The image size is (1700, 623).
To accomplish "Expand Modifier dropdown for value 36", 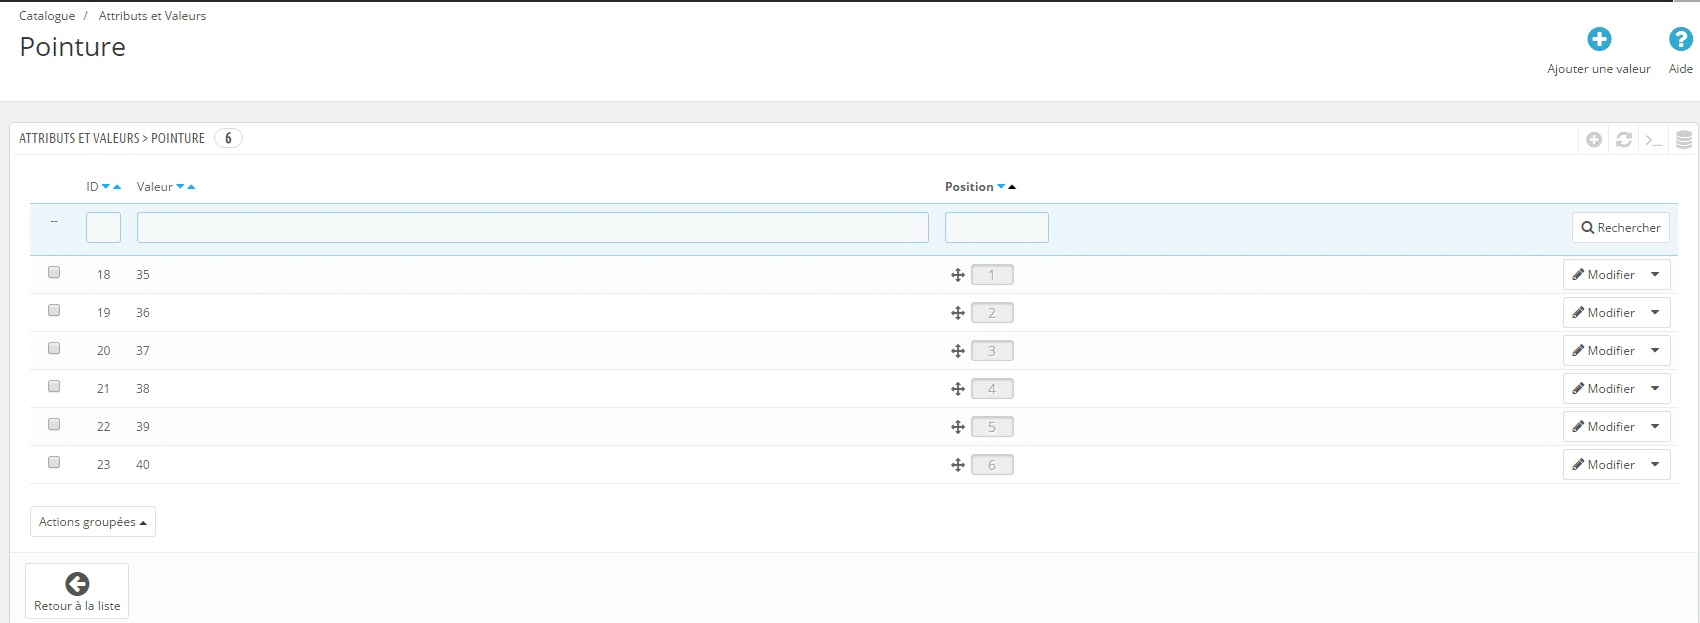I will [1655, 313].
